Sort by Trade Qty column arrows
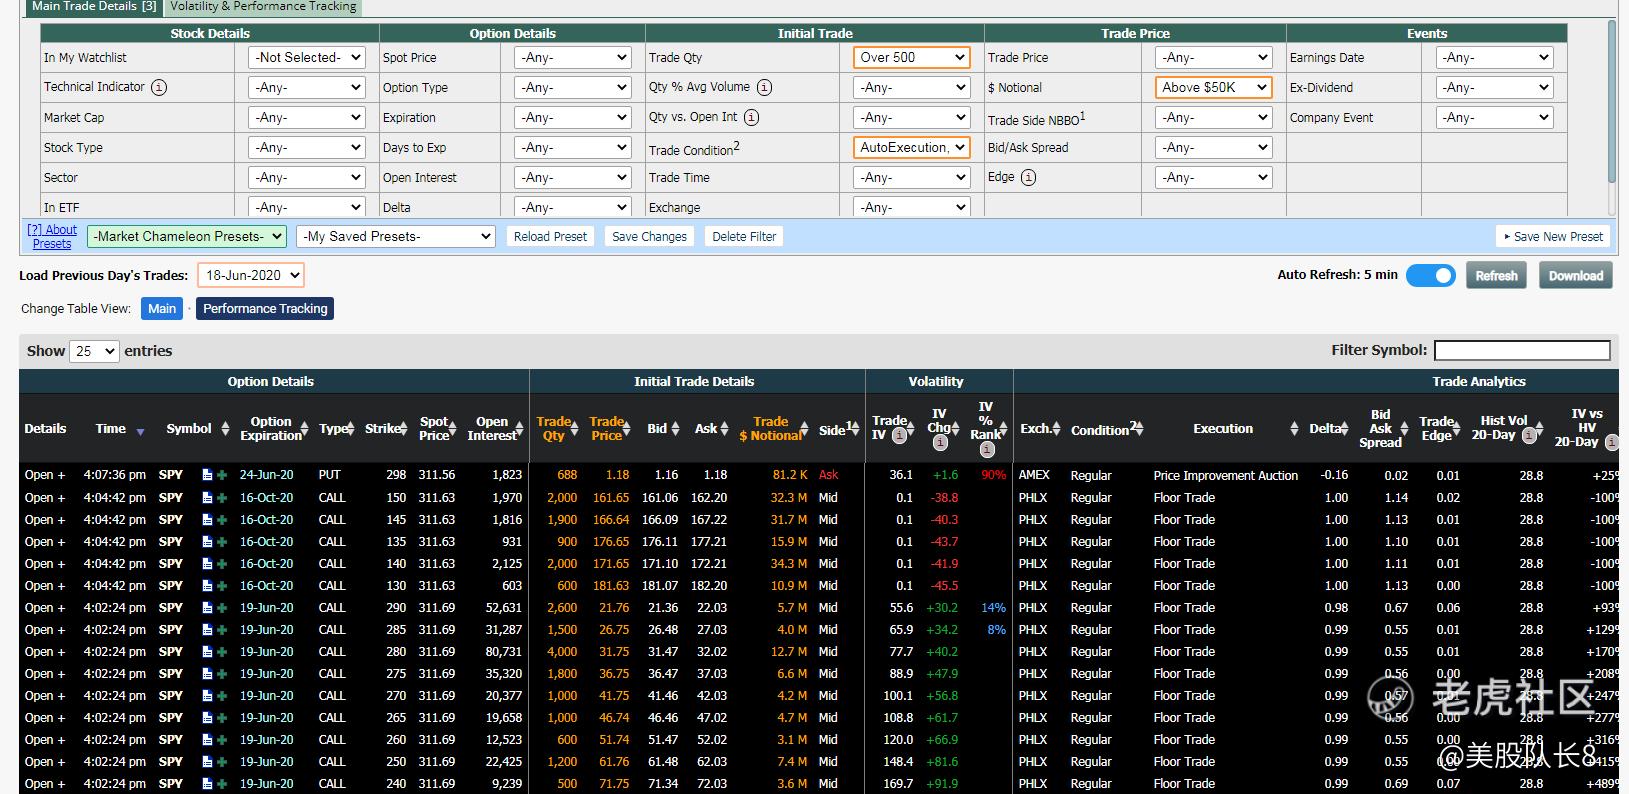 (x=574, y=429)
